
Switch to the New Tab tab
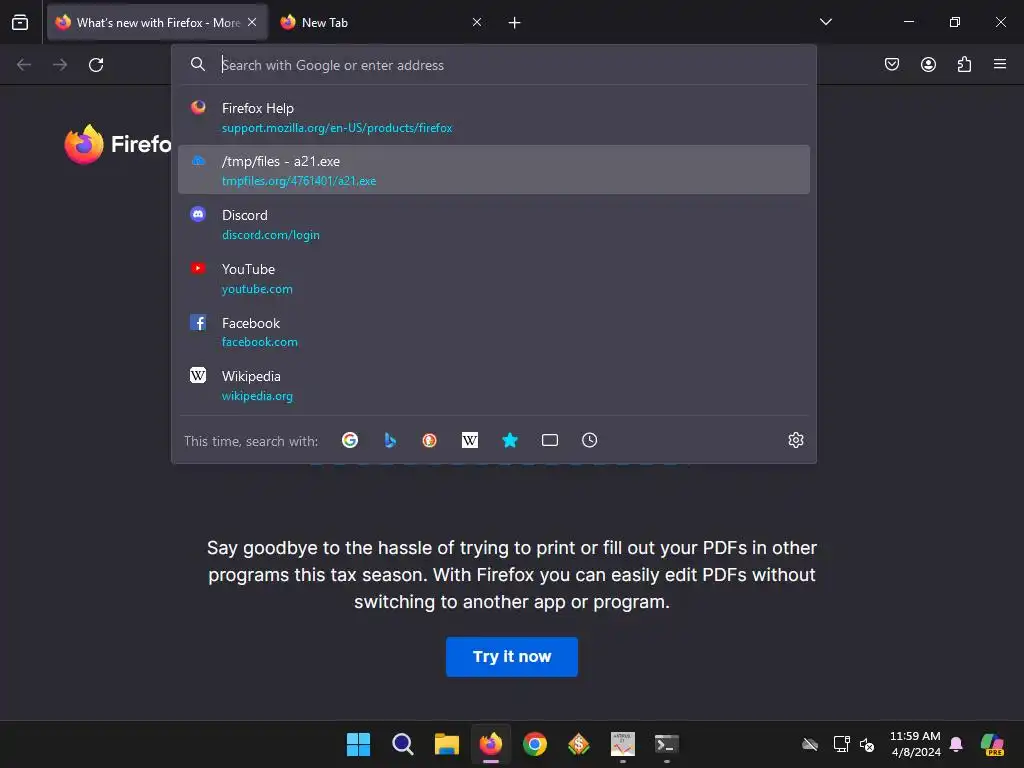pyautogui.click(x=382, y=23)
